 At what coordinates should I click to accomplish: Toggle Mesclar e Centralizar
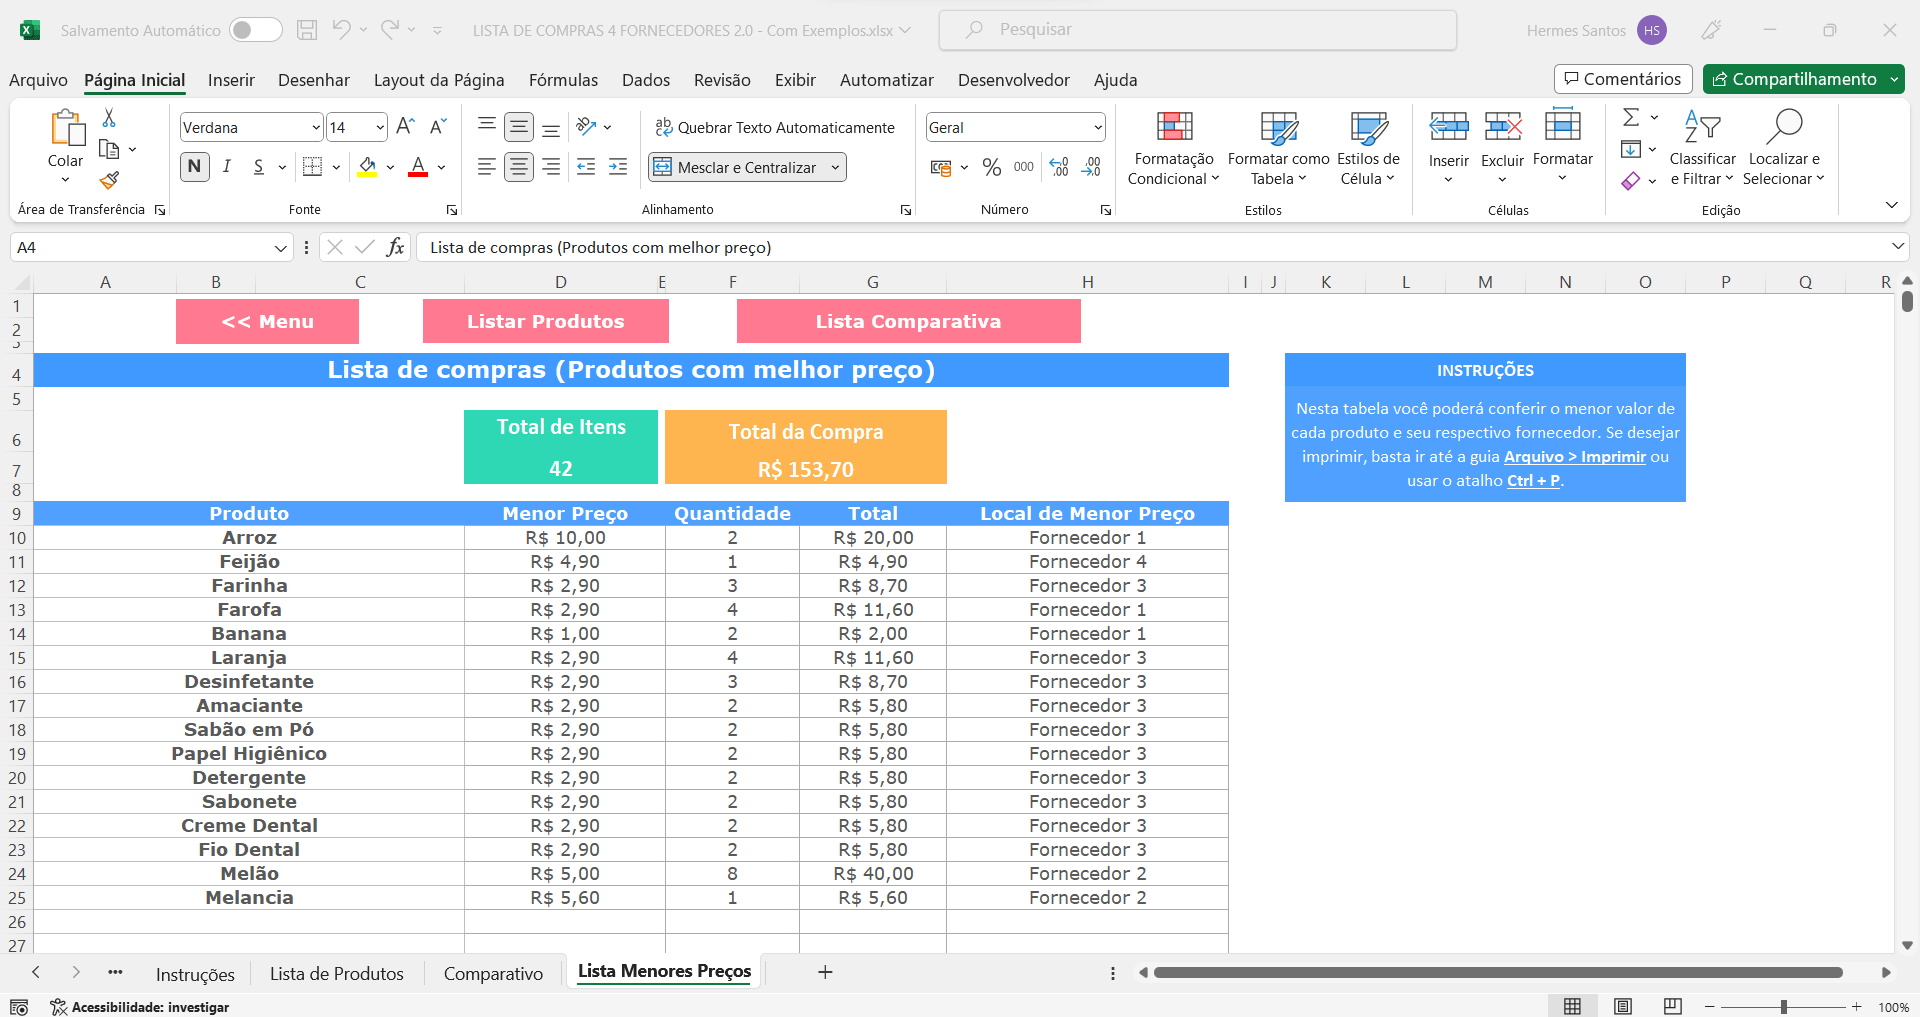(736, 167)
